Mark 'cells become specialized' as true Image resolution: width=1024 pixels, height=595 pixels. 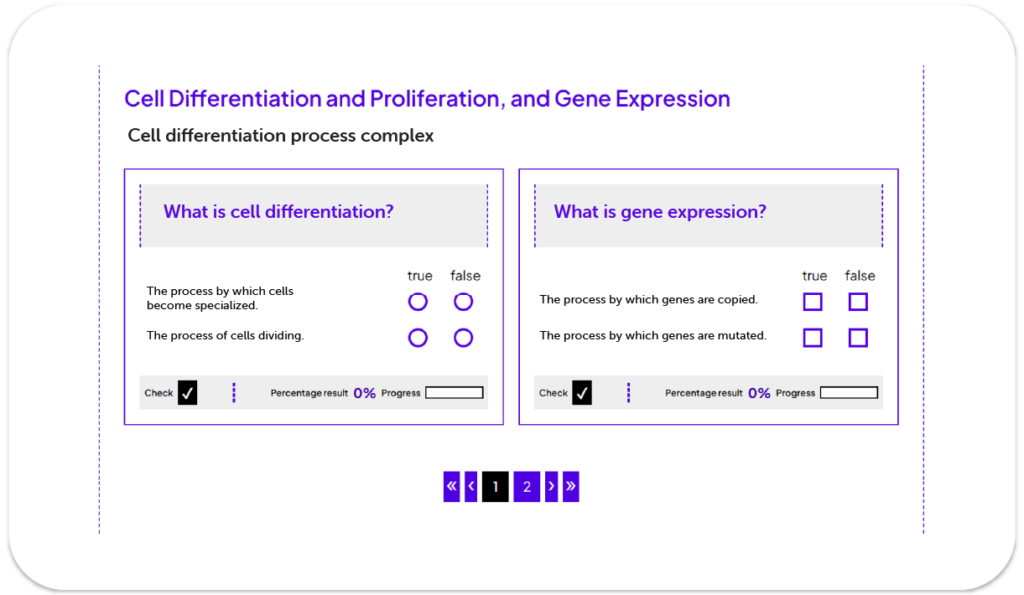point(418,302)
